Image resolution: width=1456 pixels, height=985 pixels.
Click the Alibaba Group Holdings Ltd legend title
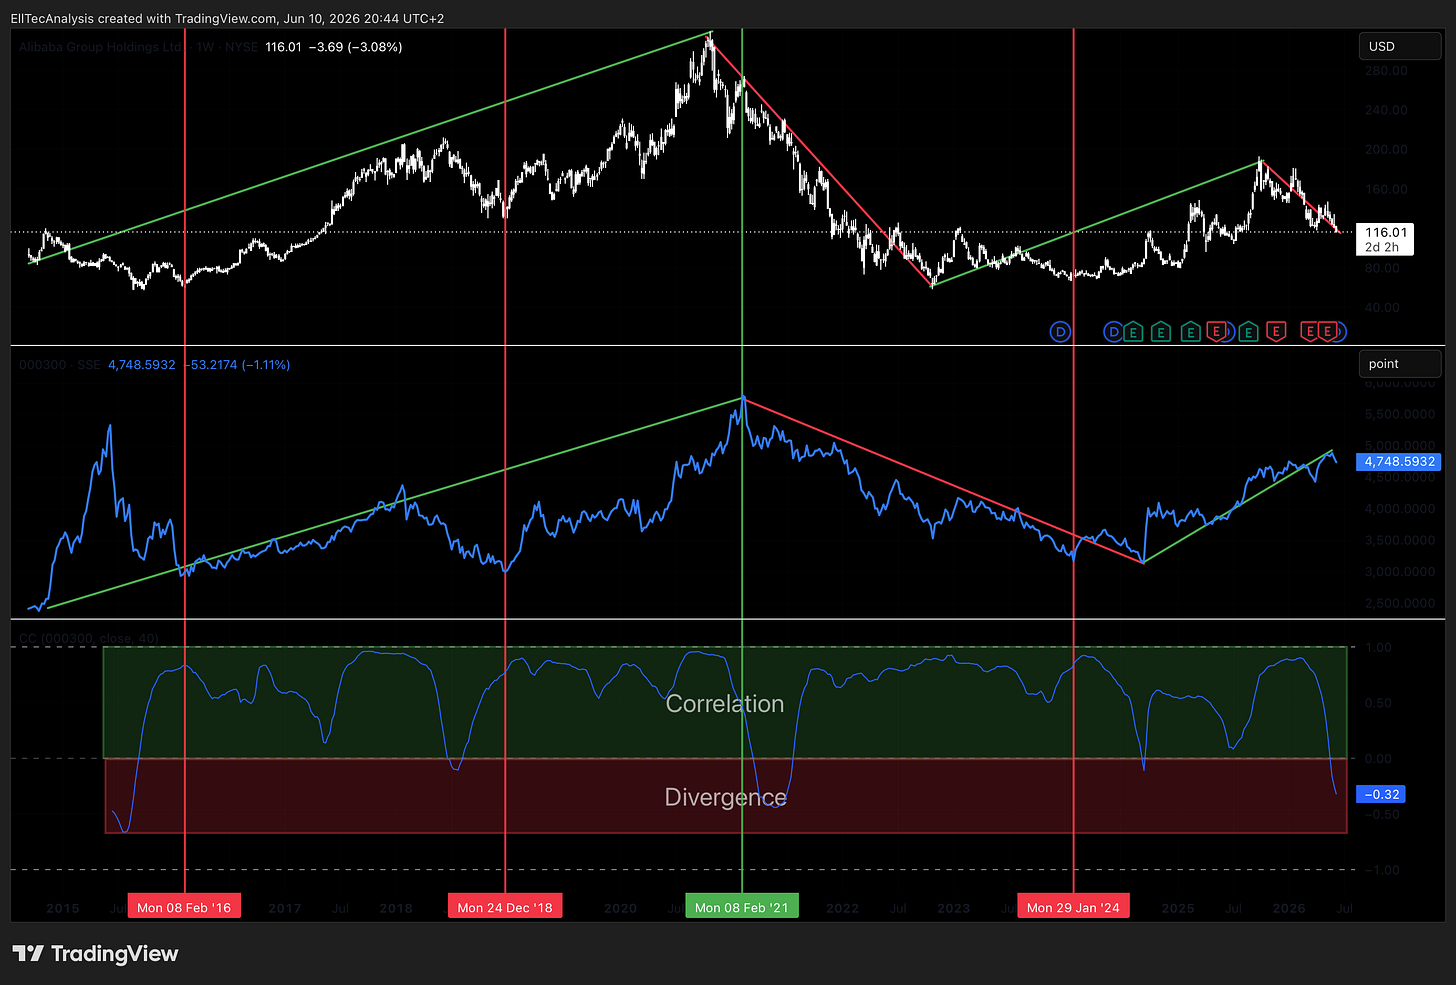click(102, 47)
